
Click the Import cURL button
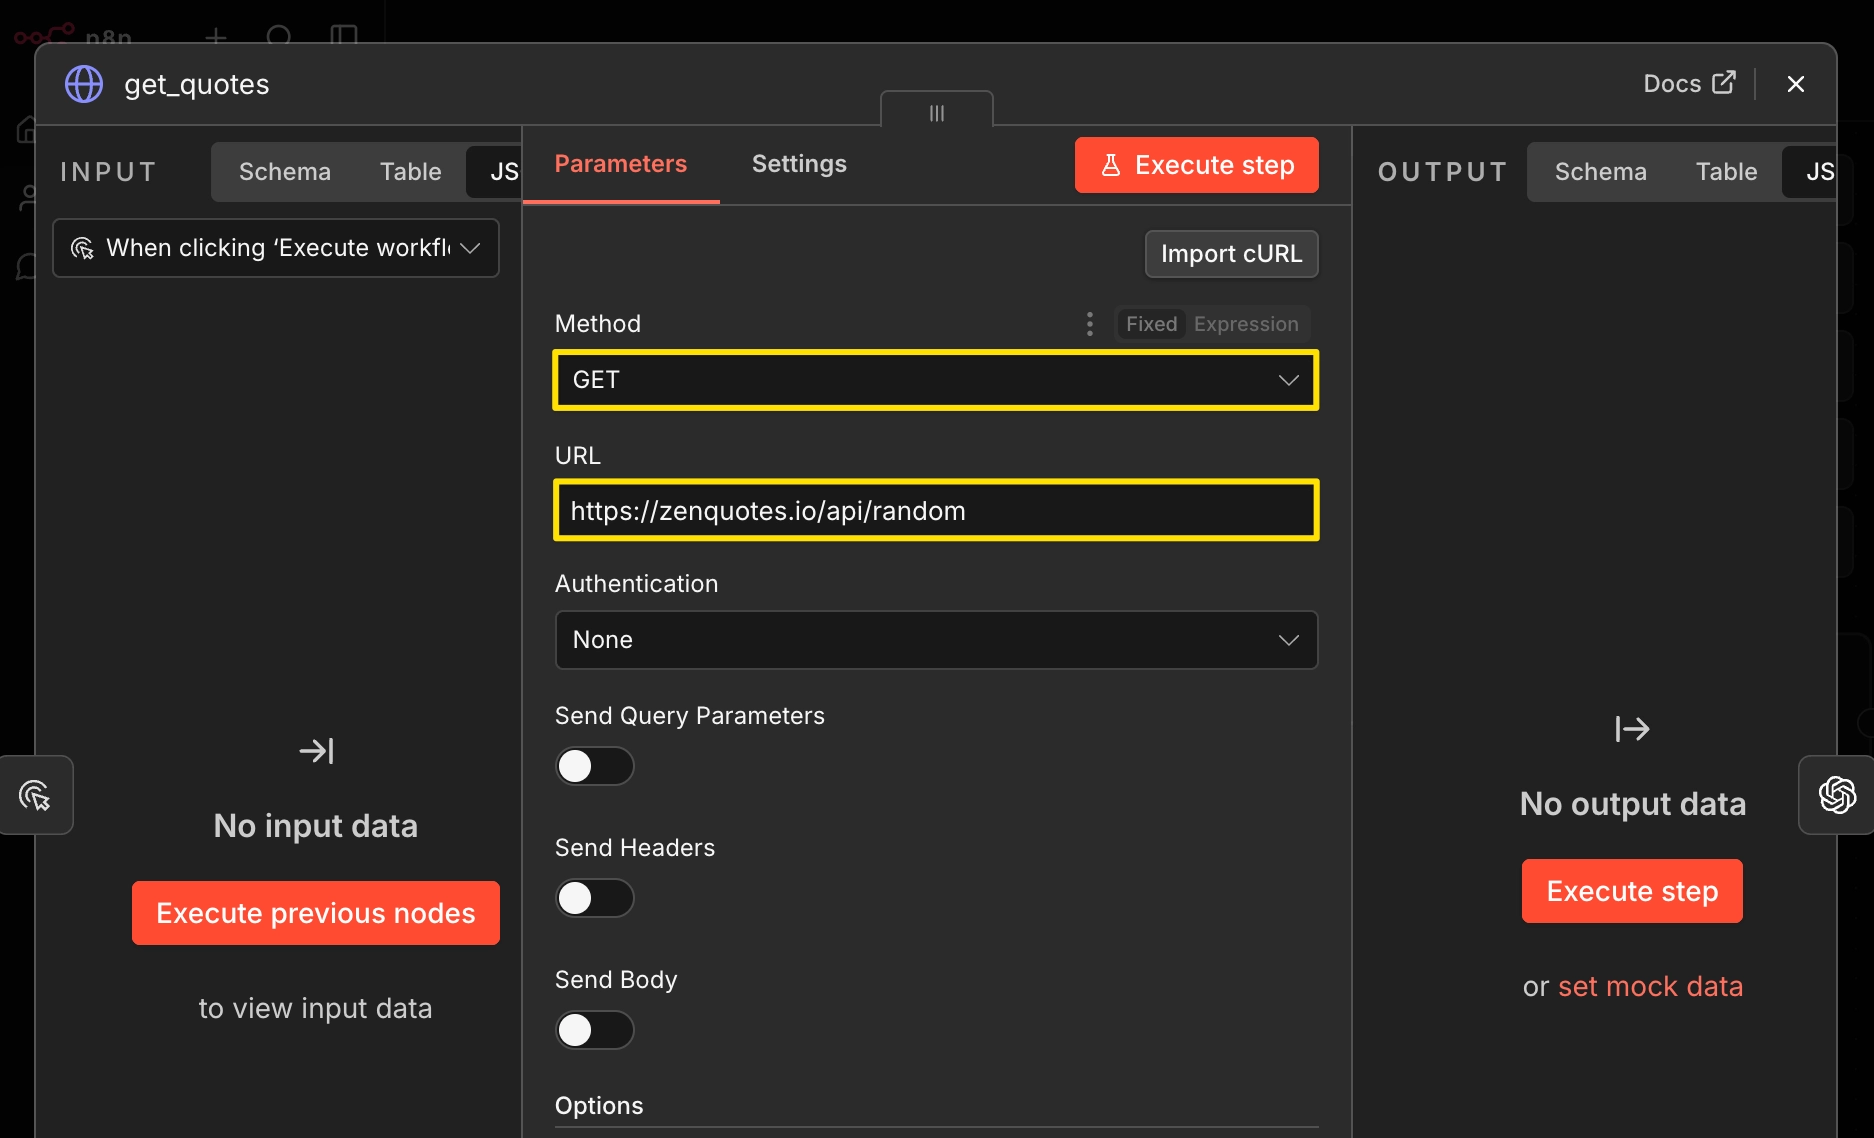(x=1232, y=254)
